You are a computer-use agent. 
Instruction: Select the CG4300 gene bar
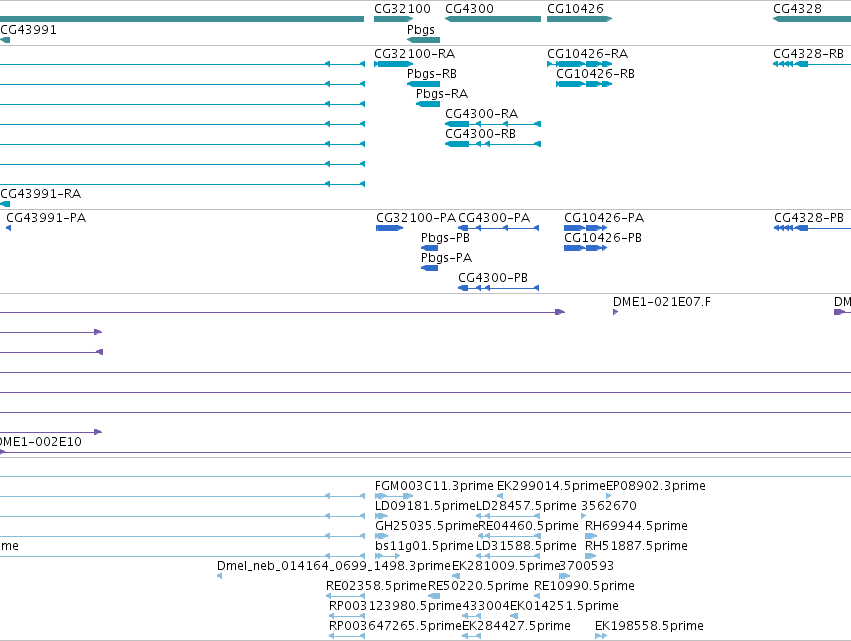point(493,19)
